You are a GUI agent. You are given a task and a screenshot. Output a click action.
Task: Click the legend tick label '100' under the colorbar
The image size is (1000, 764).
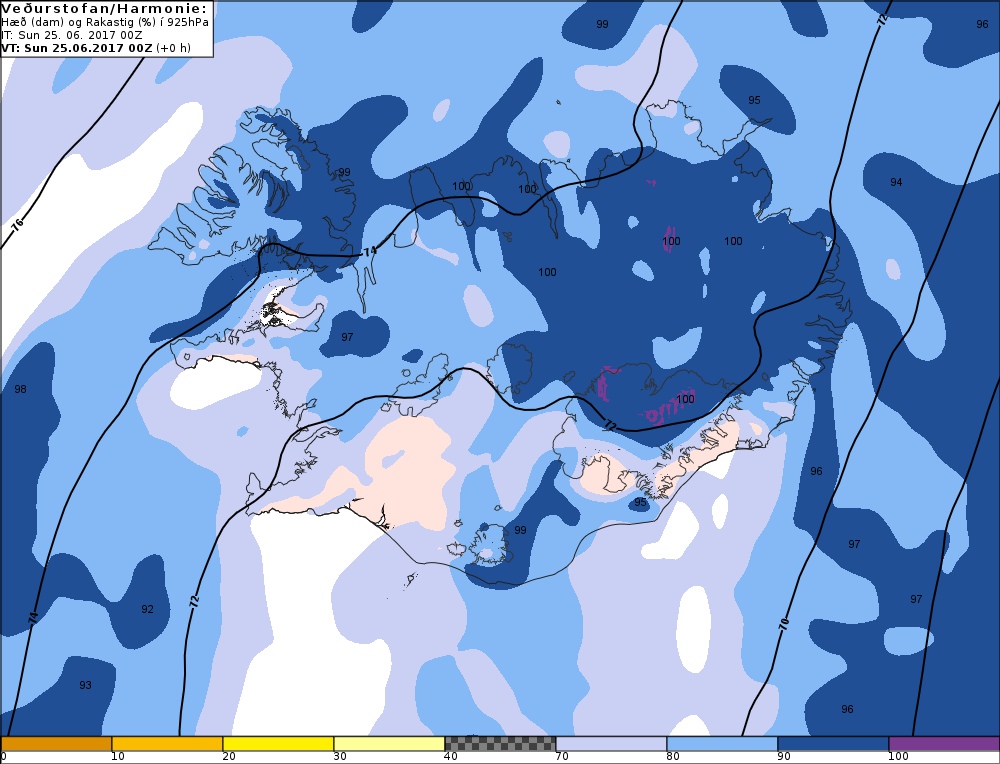898,757
